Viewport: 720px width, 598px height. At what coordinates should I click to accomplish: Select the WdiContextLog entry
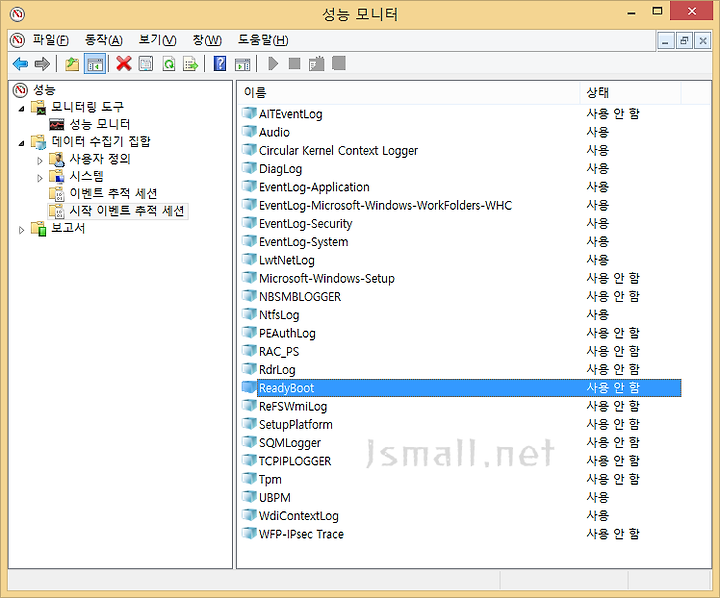(x=298, y=516)
